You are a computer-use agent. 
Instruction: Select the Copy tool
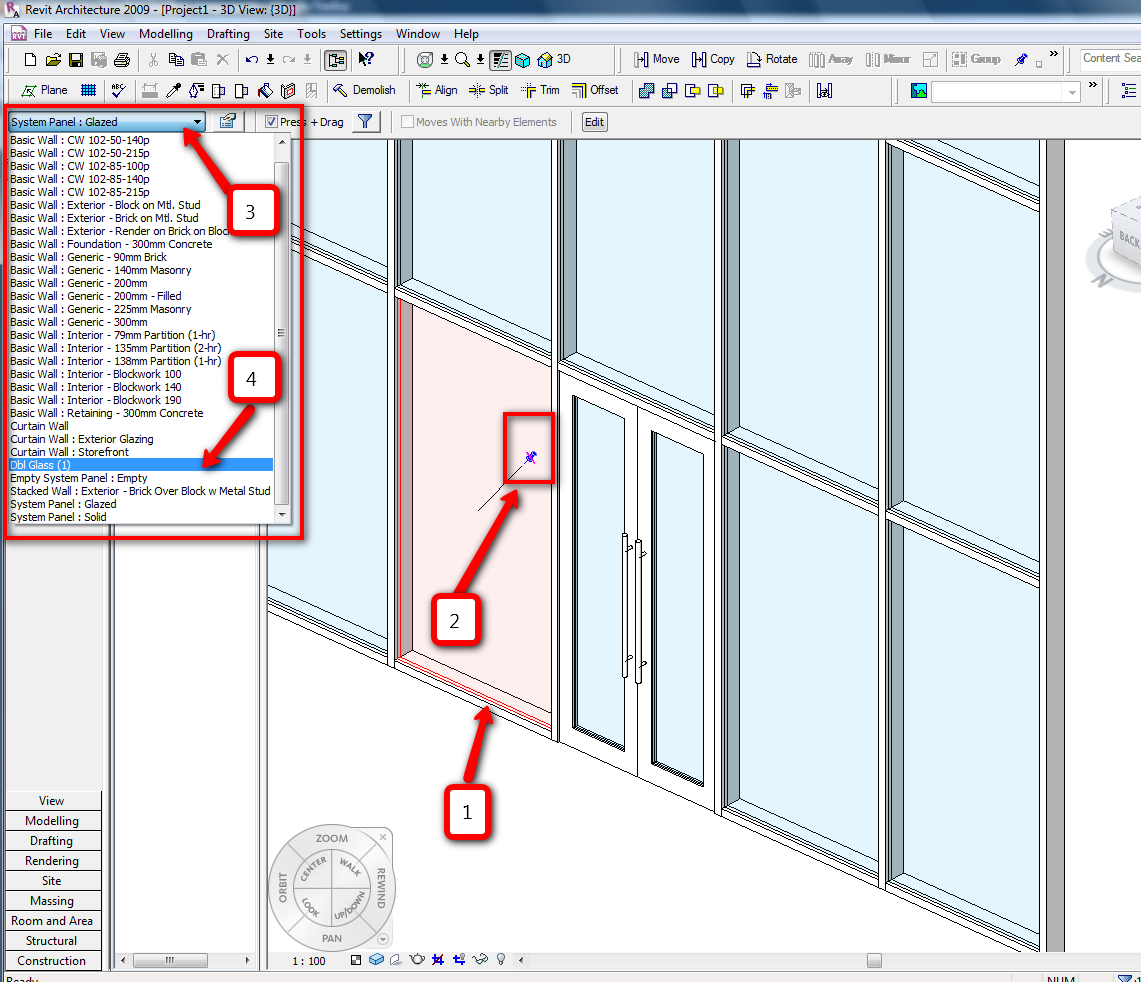713,60
